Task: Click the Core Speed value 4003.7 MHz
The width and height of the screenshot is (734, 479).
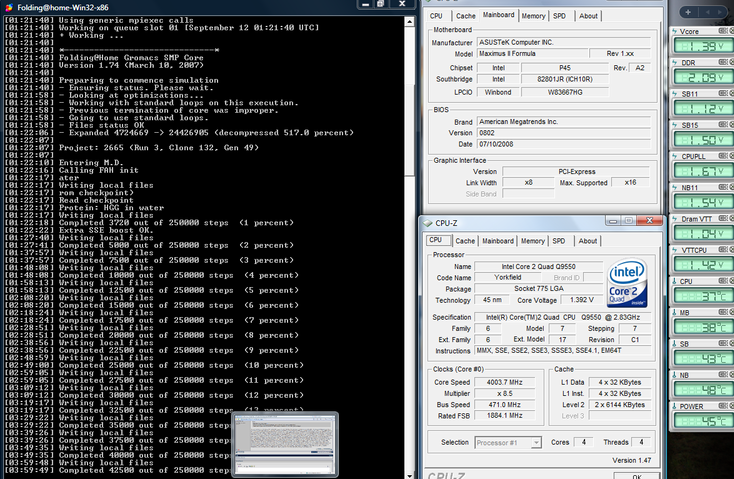Action: (504, 382)
